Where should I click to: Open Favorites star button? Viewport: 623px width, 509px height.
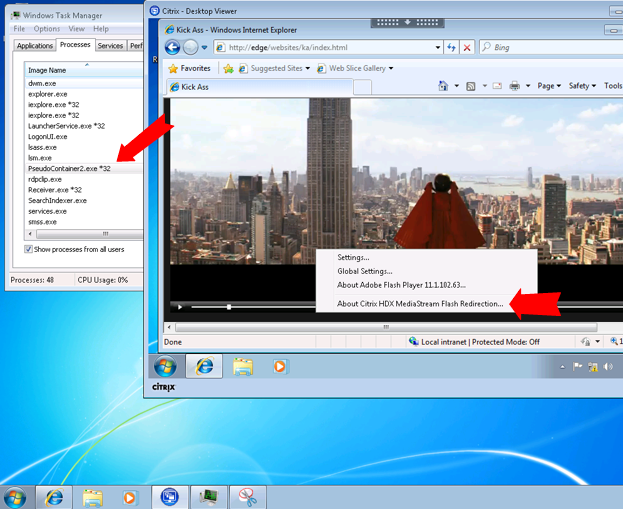(x=189, y=68)
